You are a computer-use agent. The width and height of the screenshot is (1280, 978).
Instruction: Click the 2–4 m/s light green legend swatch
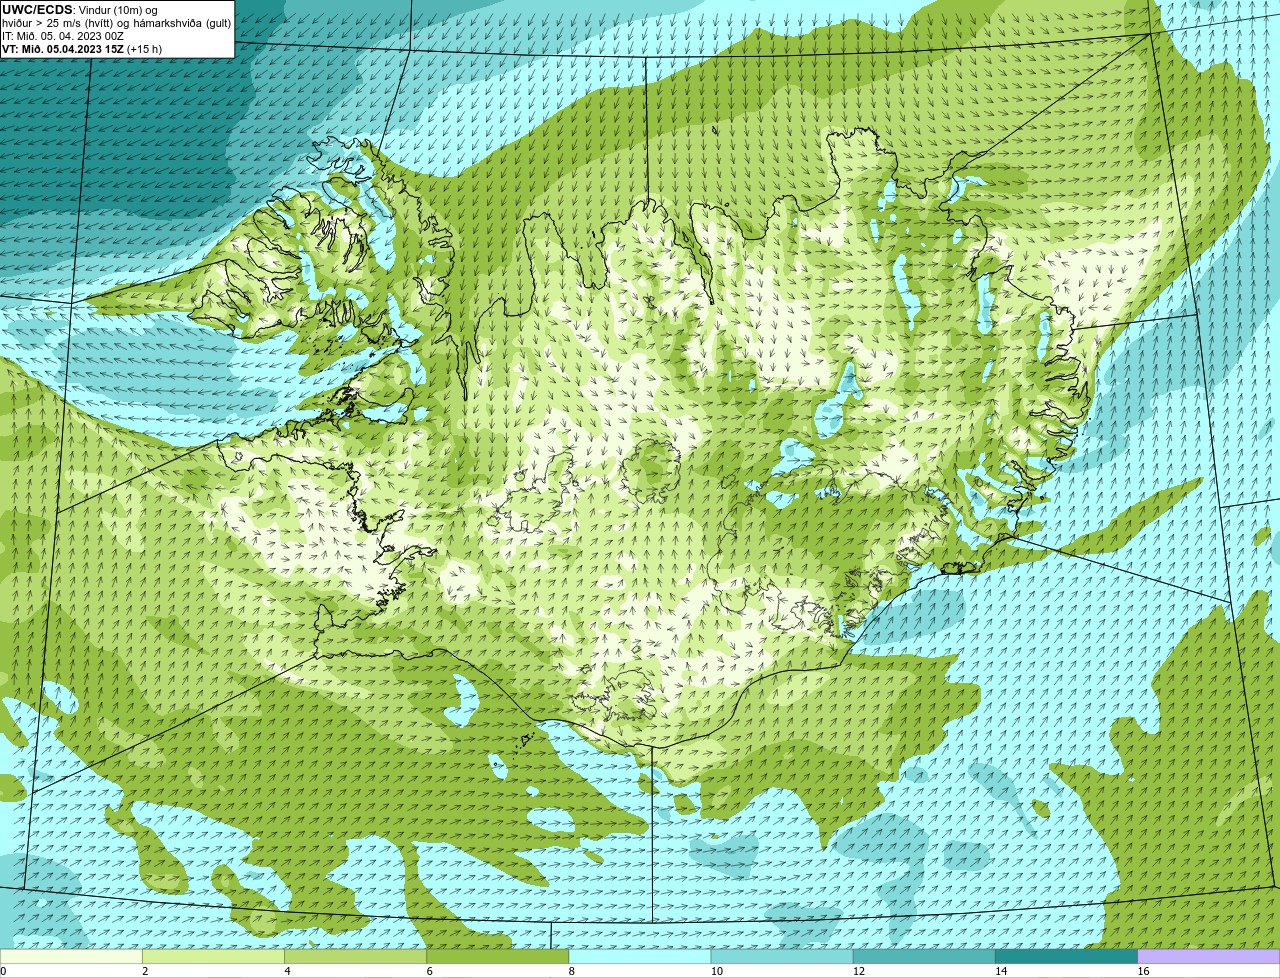tap(213, 957)
